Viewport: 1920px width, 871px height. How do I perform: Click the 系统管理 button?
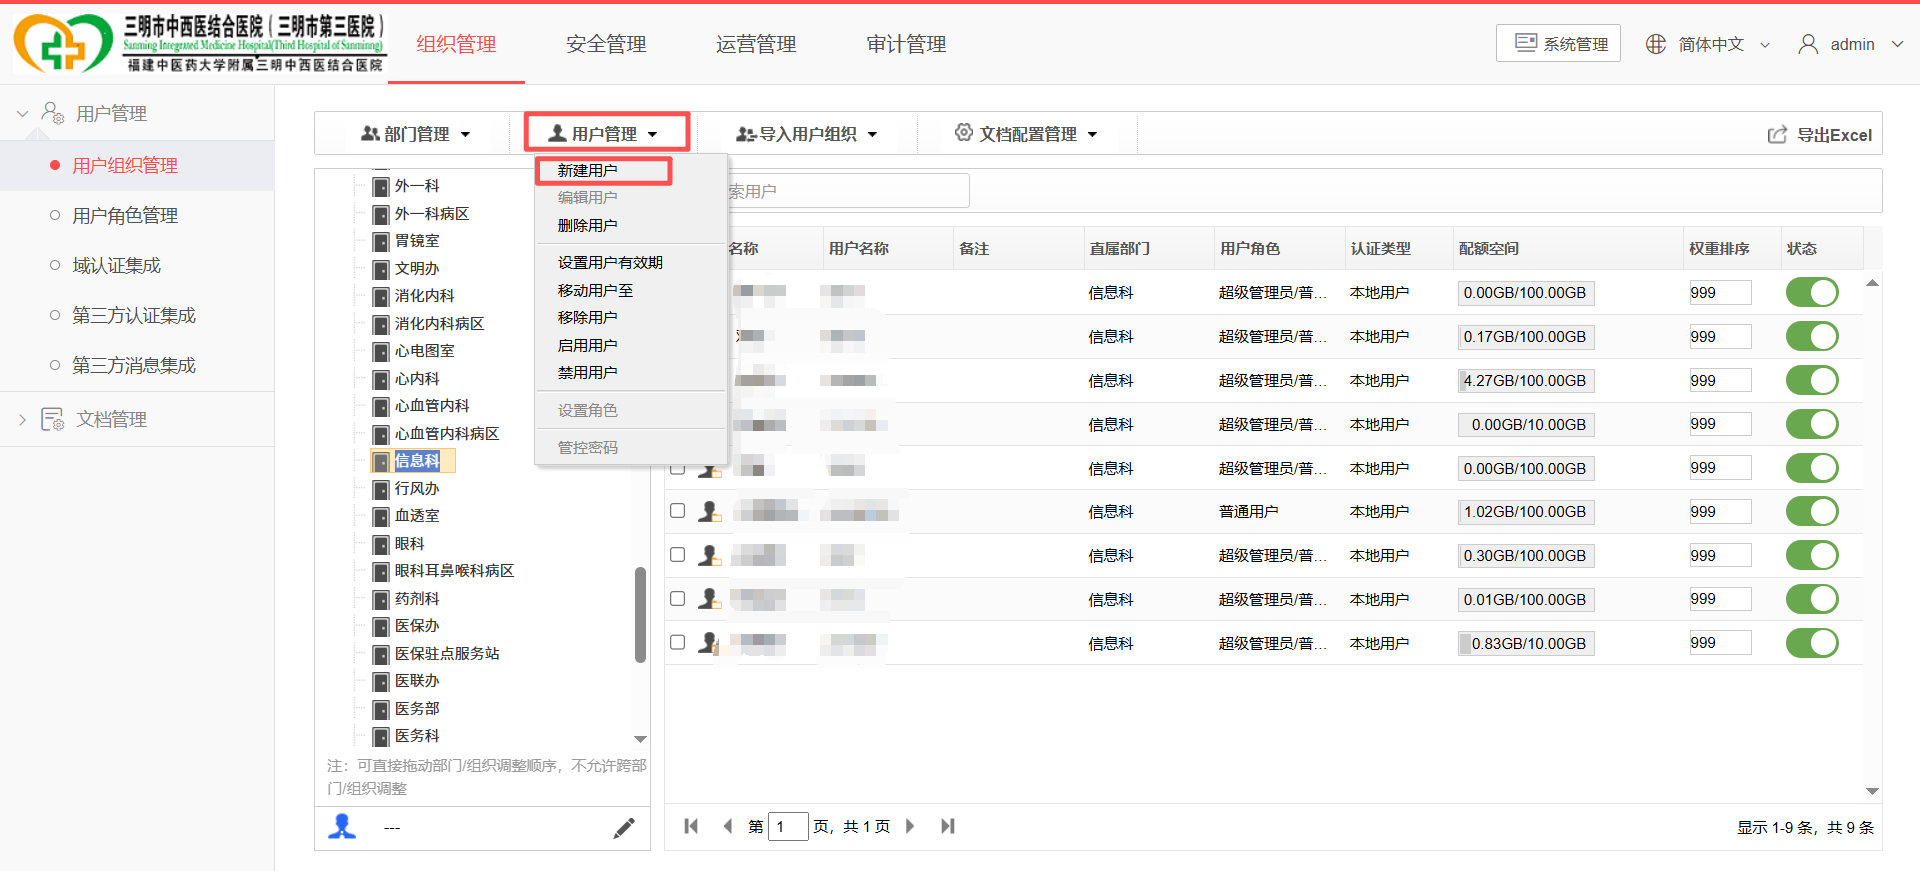pos(1558,44)
